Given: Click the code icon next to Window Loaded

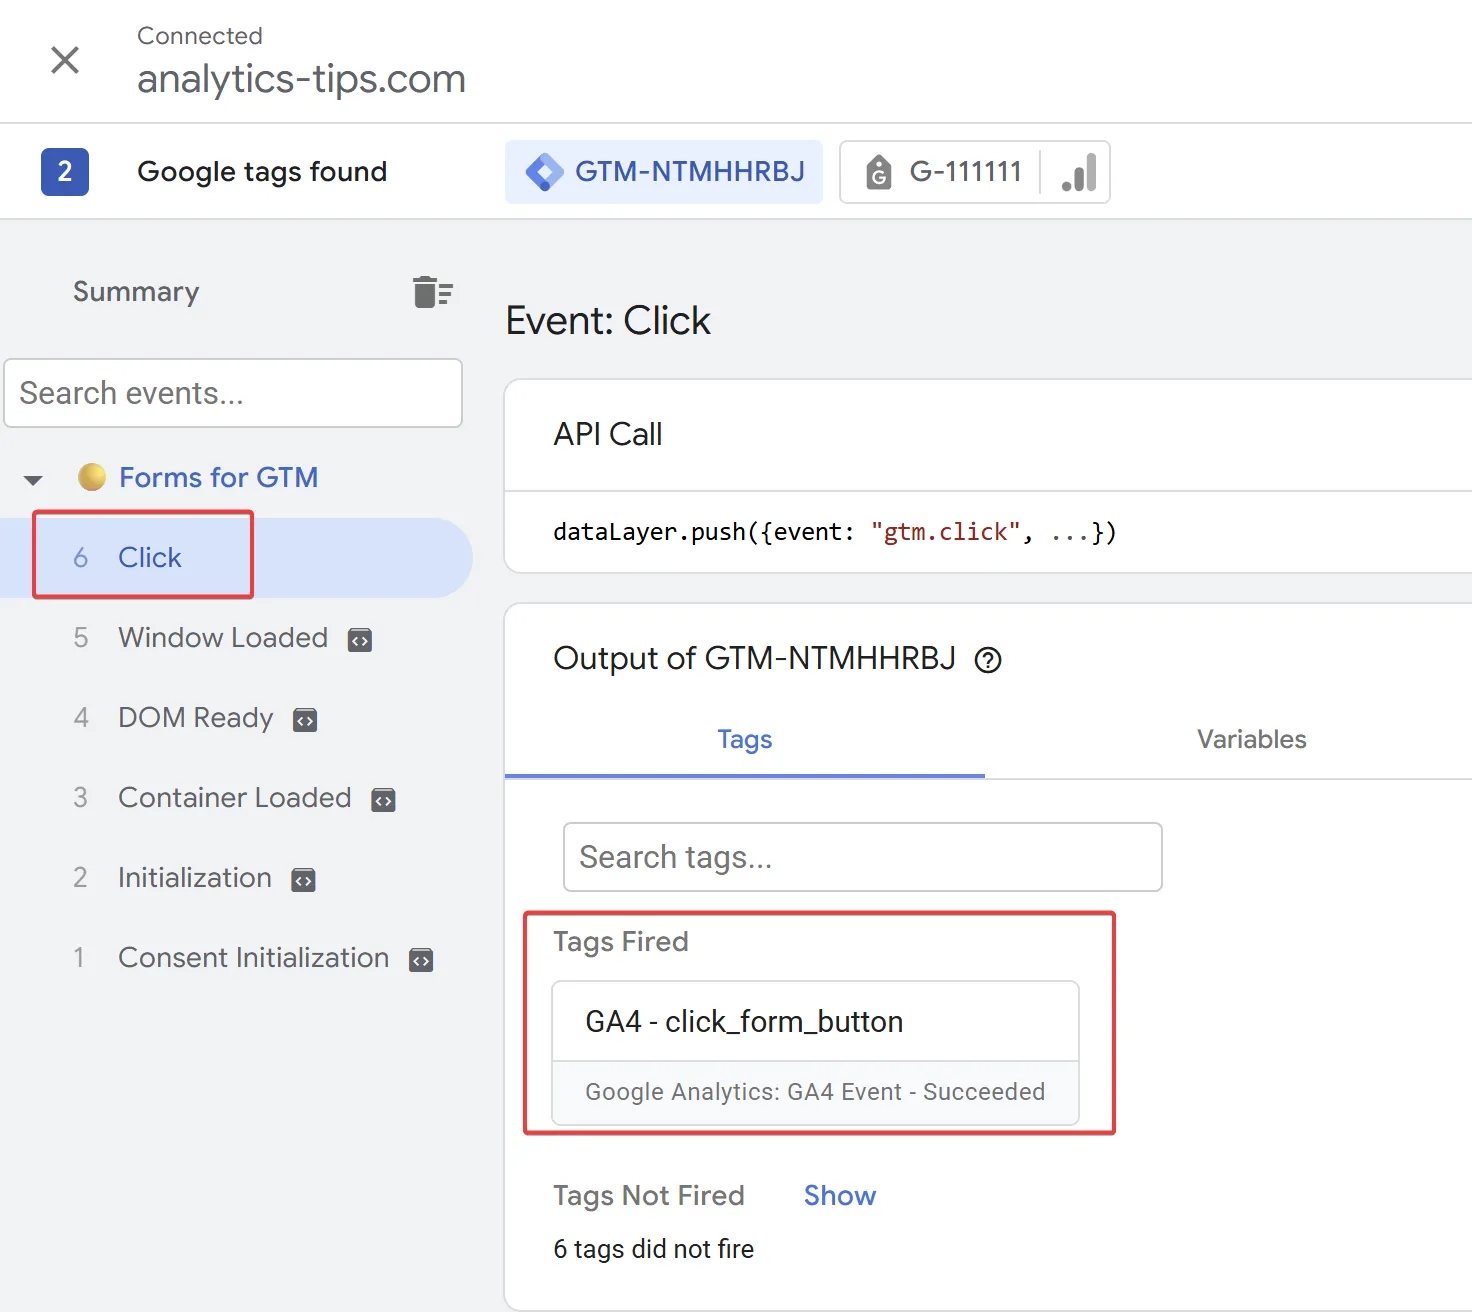Looking at the screenshot, I should 360,640.
